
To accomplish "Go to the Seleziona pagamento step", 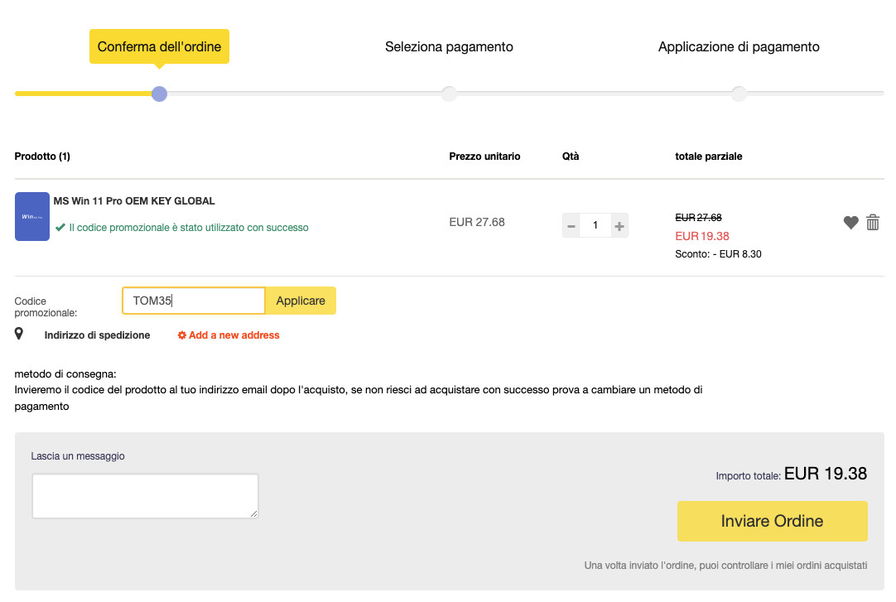I will [449, 47].
